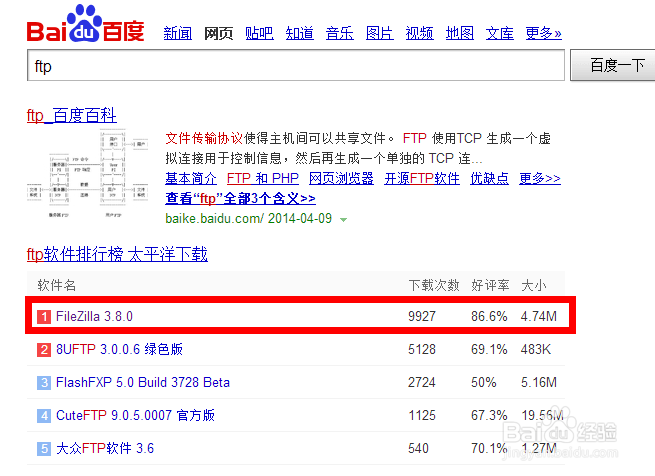This screenshot has width=655, height=476.
Task: Open the 网页浏览器 sublink
Action: click(341, 178)
